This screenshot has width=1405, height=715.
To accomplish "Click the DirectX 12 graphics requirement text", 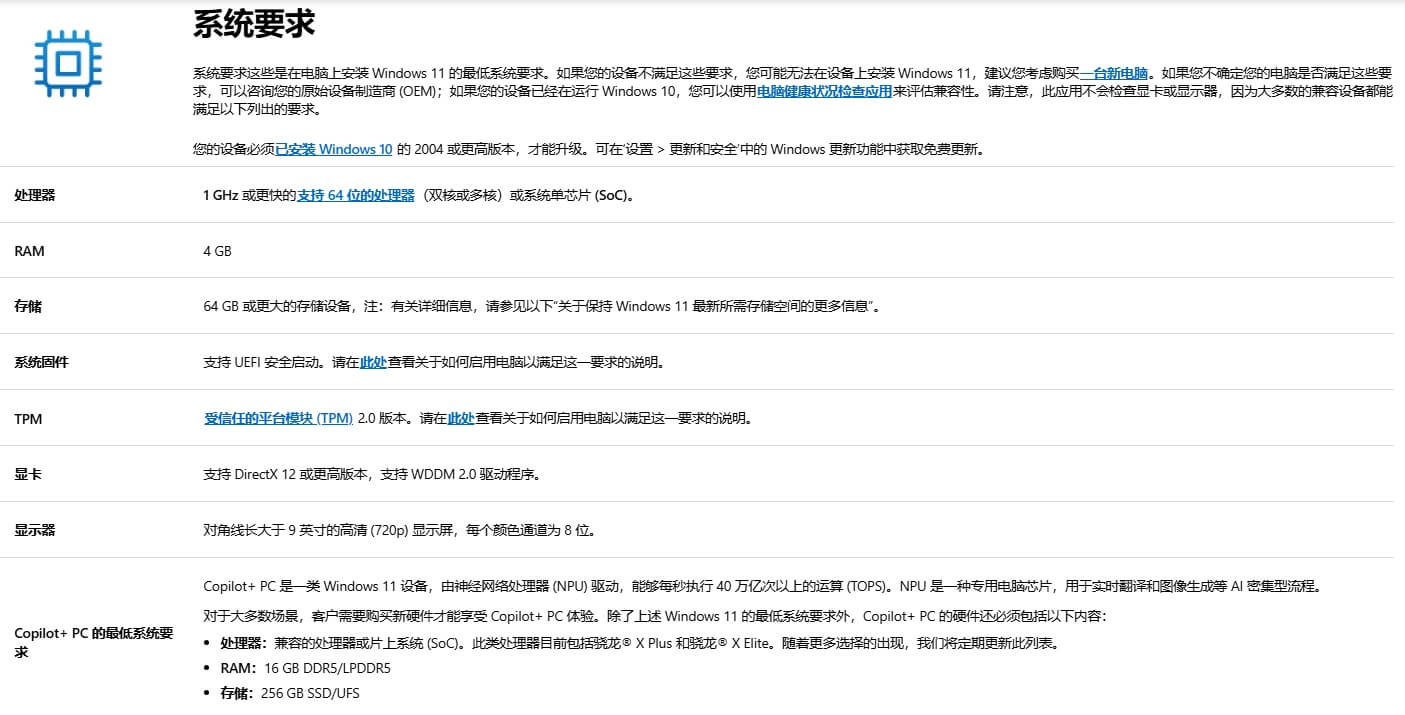I will point(371,474).
